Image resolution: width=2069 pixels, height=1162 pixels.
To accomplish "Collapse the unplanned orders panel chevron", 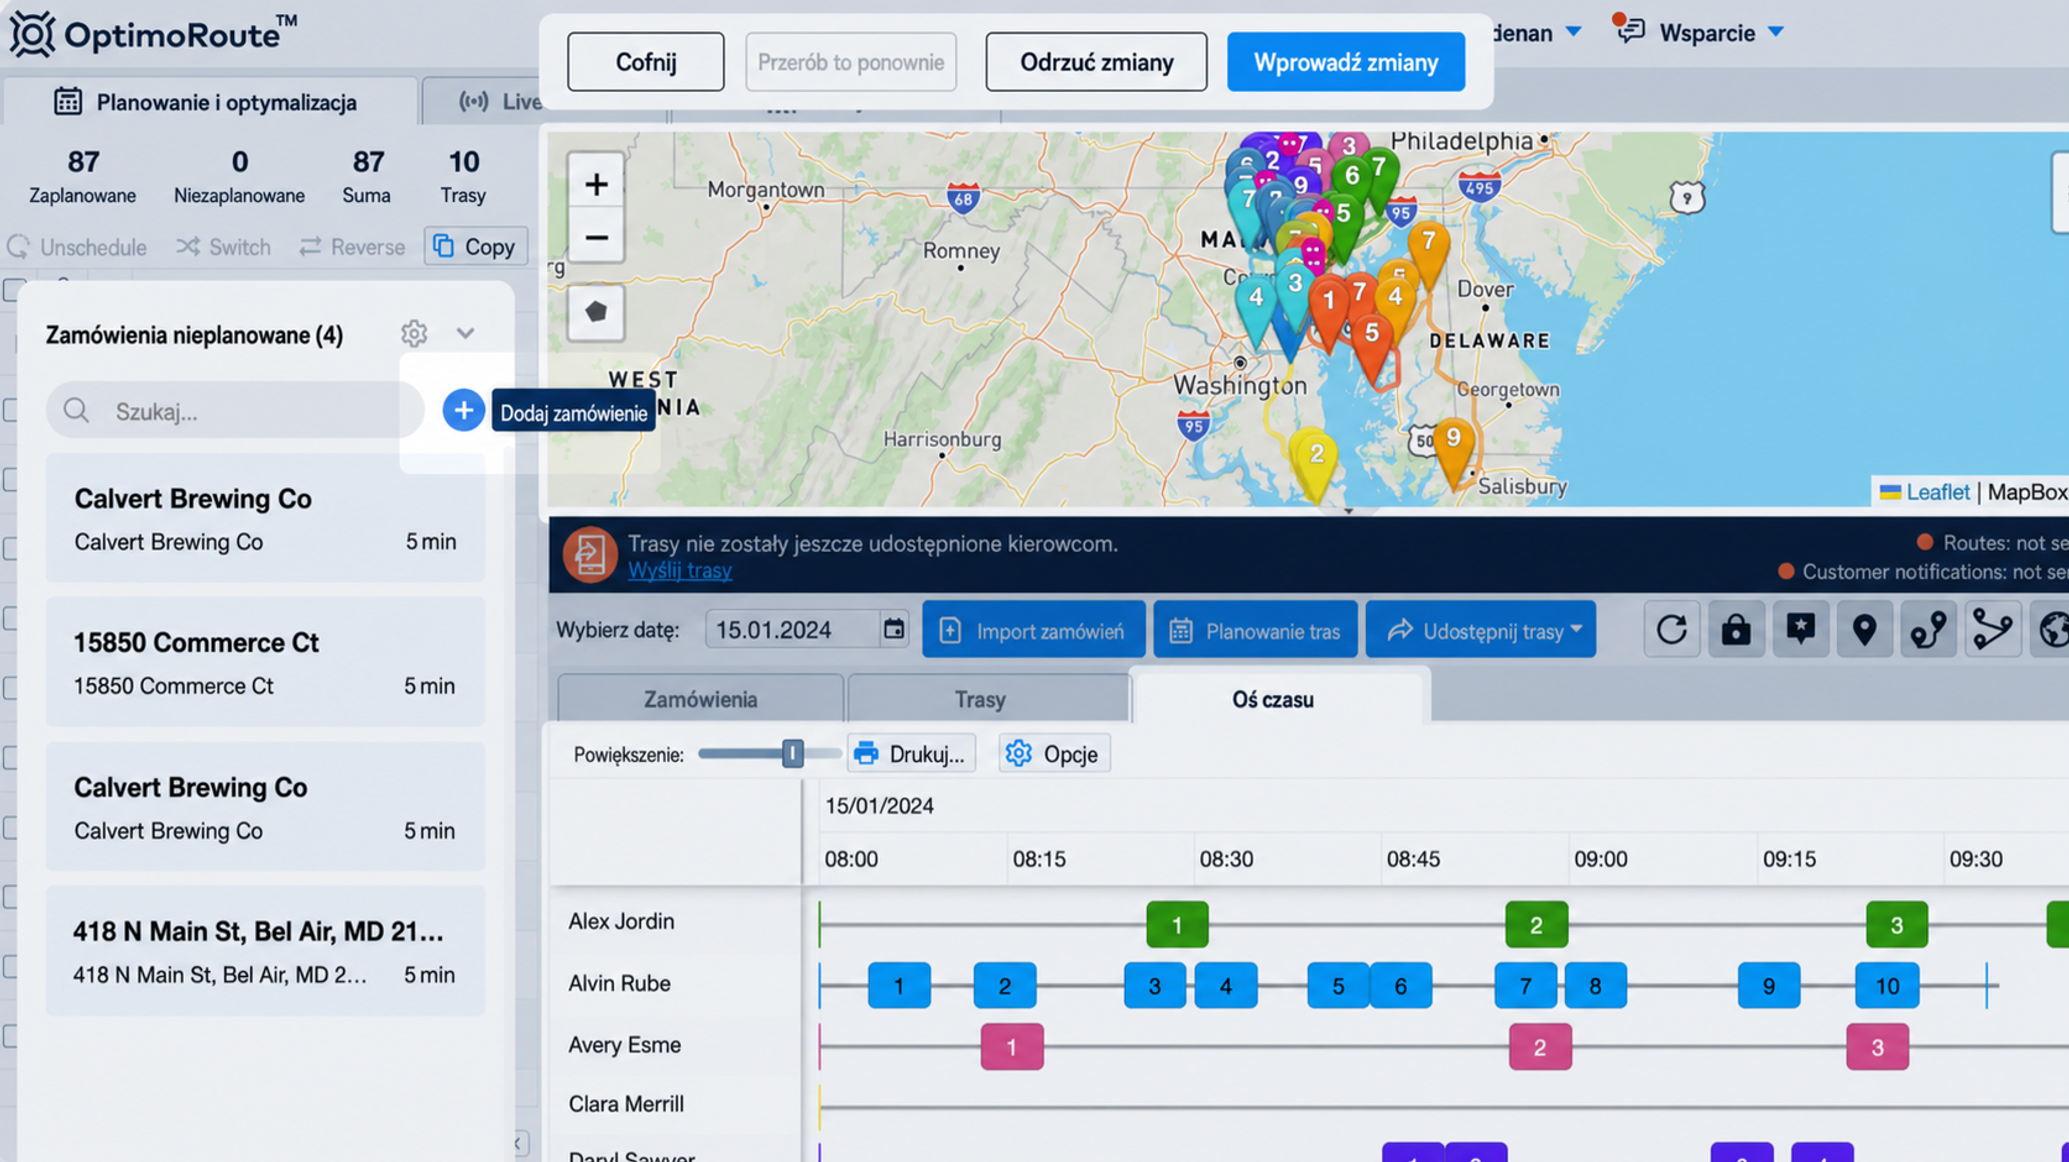I will pos(465,334).
